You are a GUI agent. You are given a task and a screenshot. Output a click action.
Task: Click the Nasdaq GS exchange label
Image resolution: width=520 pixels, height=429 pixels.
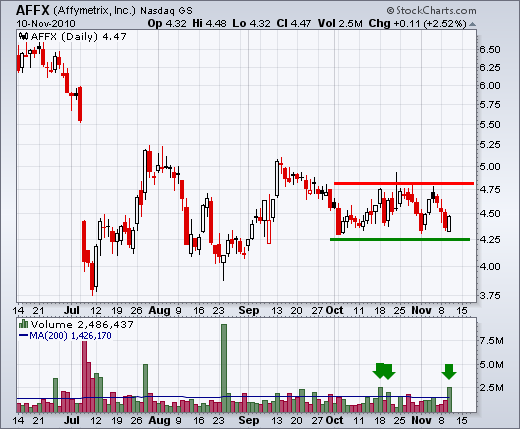pyautogui.click(x=166, y=11)
